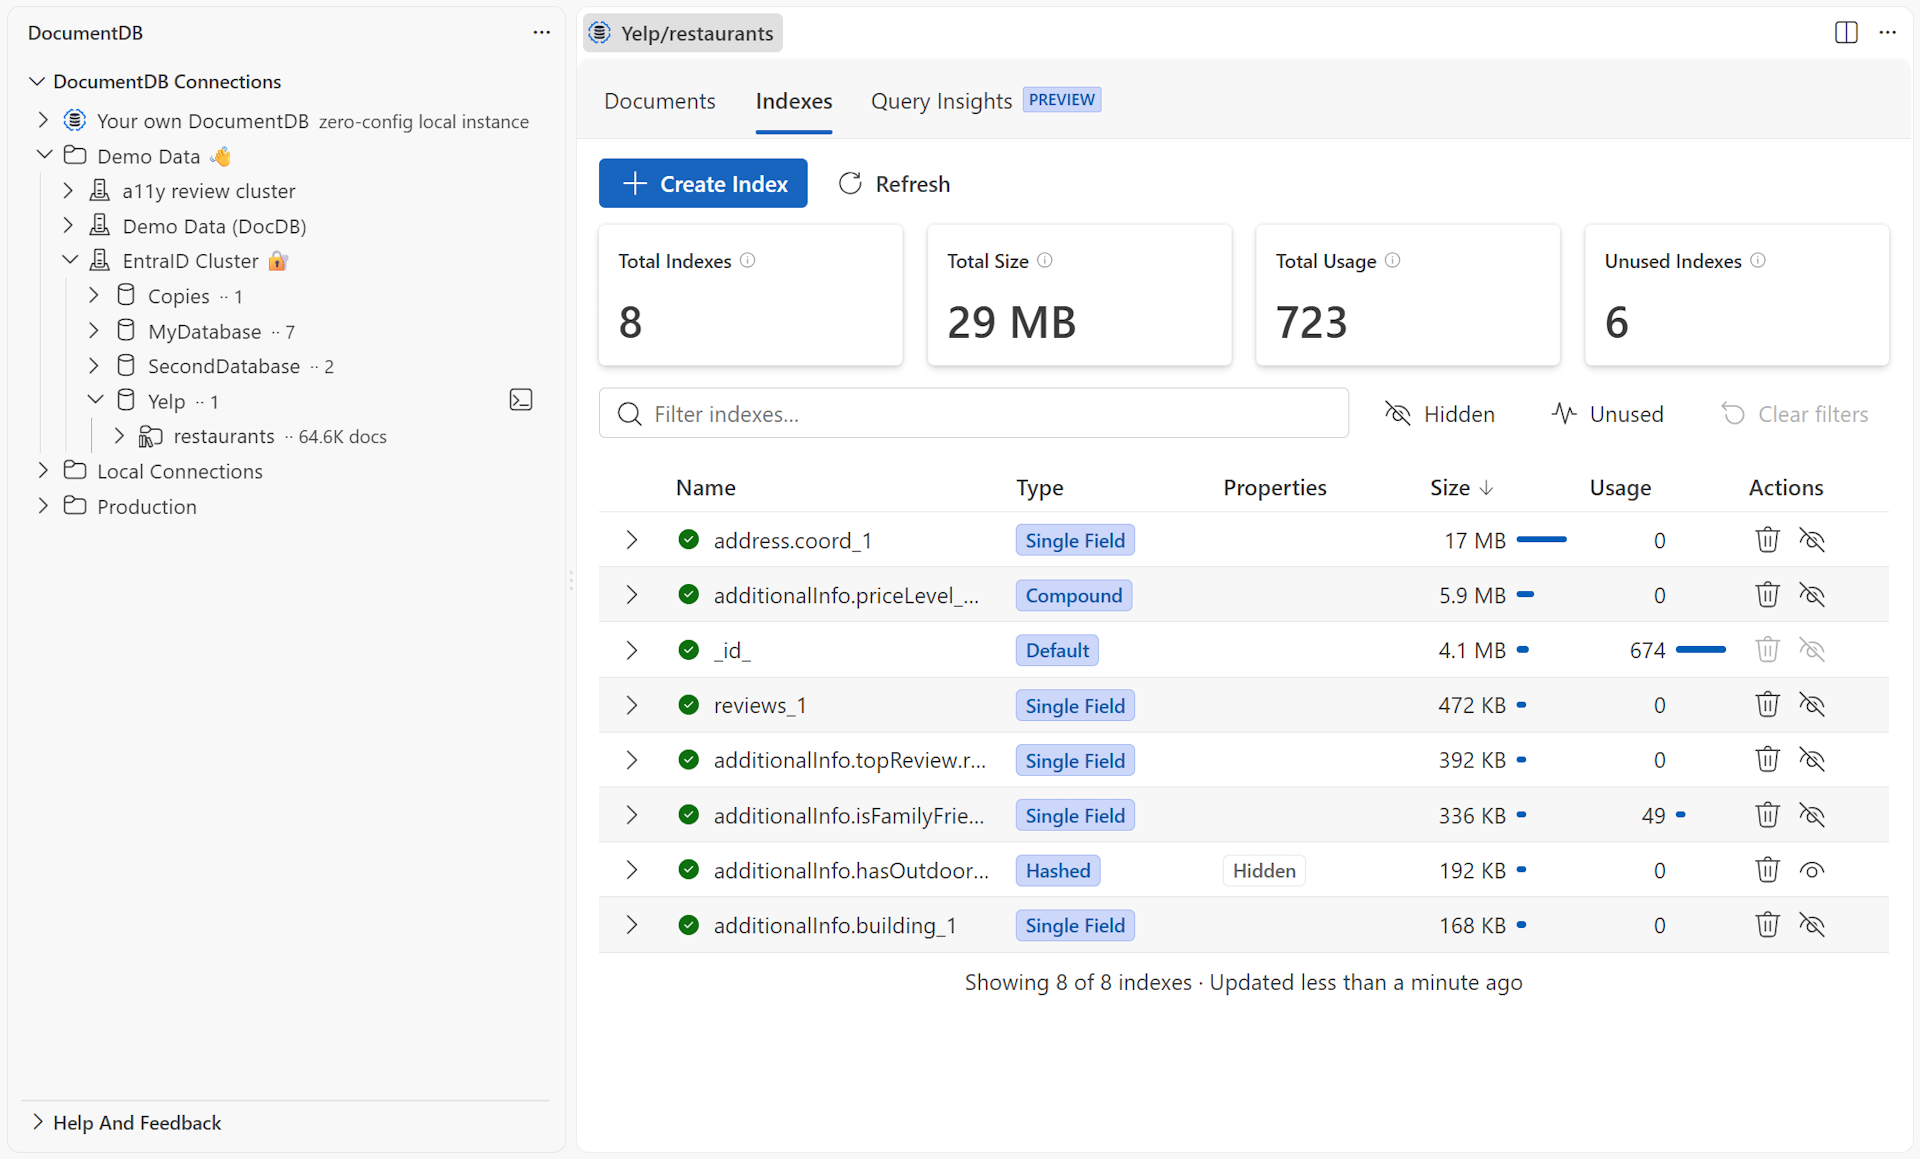The image size is (1920, 1159).
Task: Collapse the DocumentDB Connections section
Action: click(37, 81)
